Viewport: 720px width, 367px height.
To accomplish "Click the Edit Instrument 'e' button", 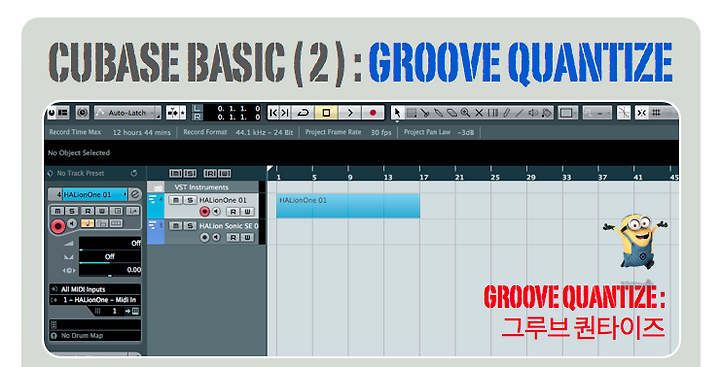I will (x=135, y=194).
